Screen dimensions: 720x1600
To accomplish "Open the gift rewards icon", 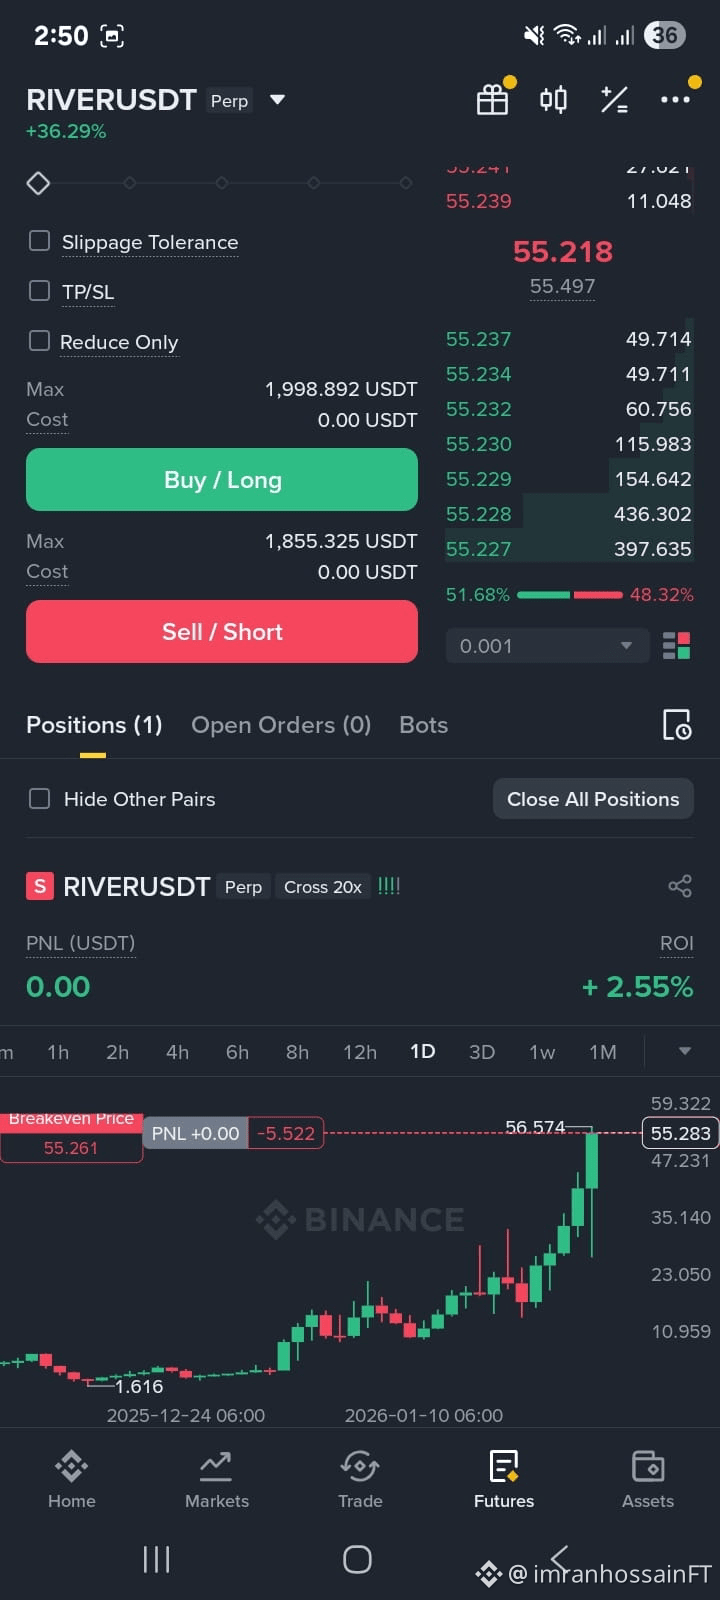I will tap(492, 100).
